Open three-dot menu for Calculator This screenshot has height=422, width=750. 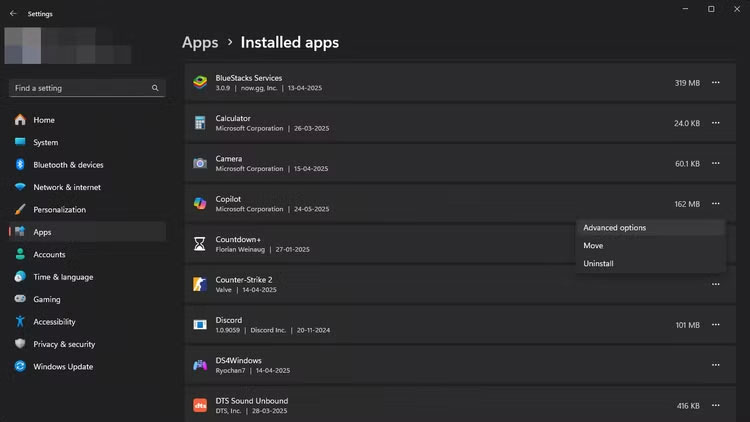click(716, 123)
